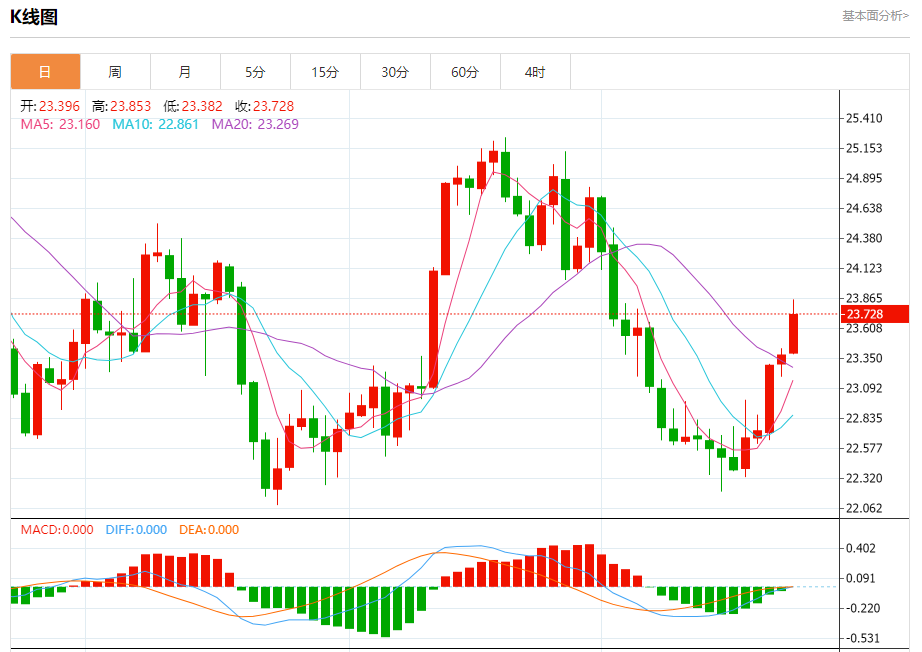Open the 15分 interval tab
The width and height of the screenshot is (922, 652).
[325, 72]
